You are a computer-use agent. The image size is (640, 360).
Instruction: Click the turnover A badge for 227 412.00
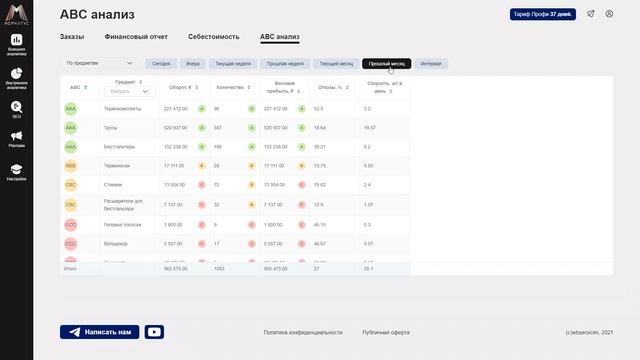(202, 109)
